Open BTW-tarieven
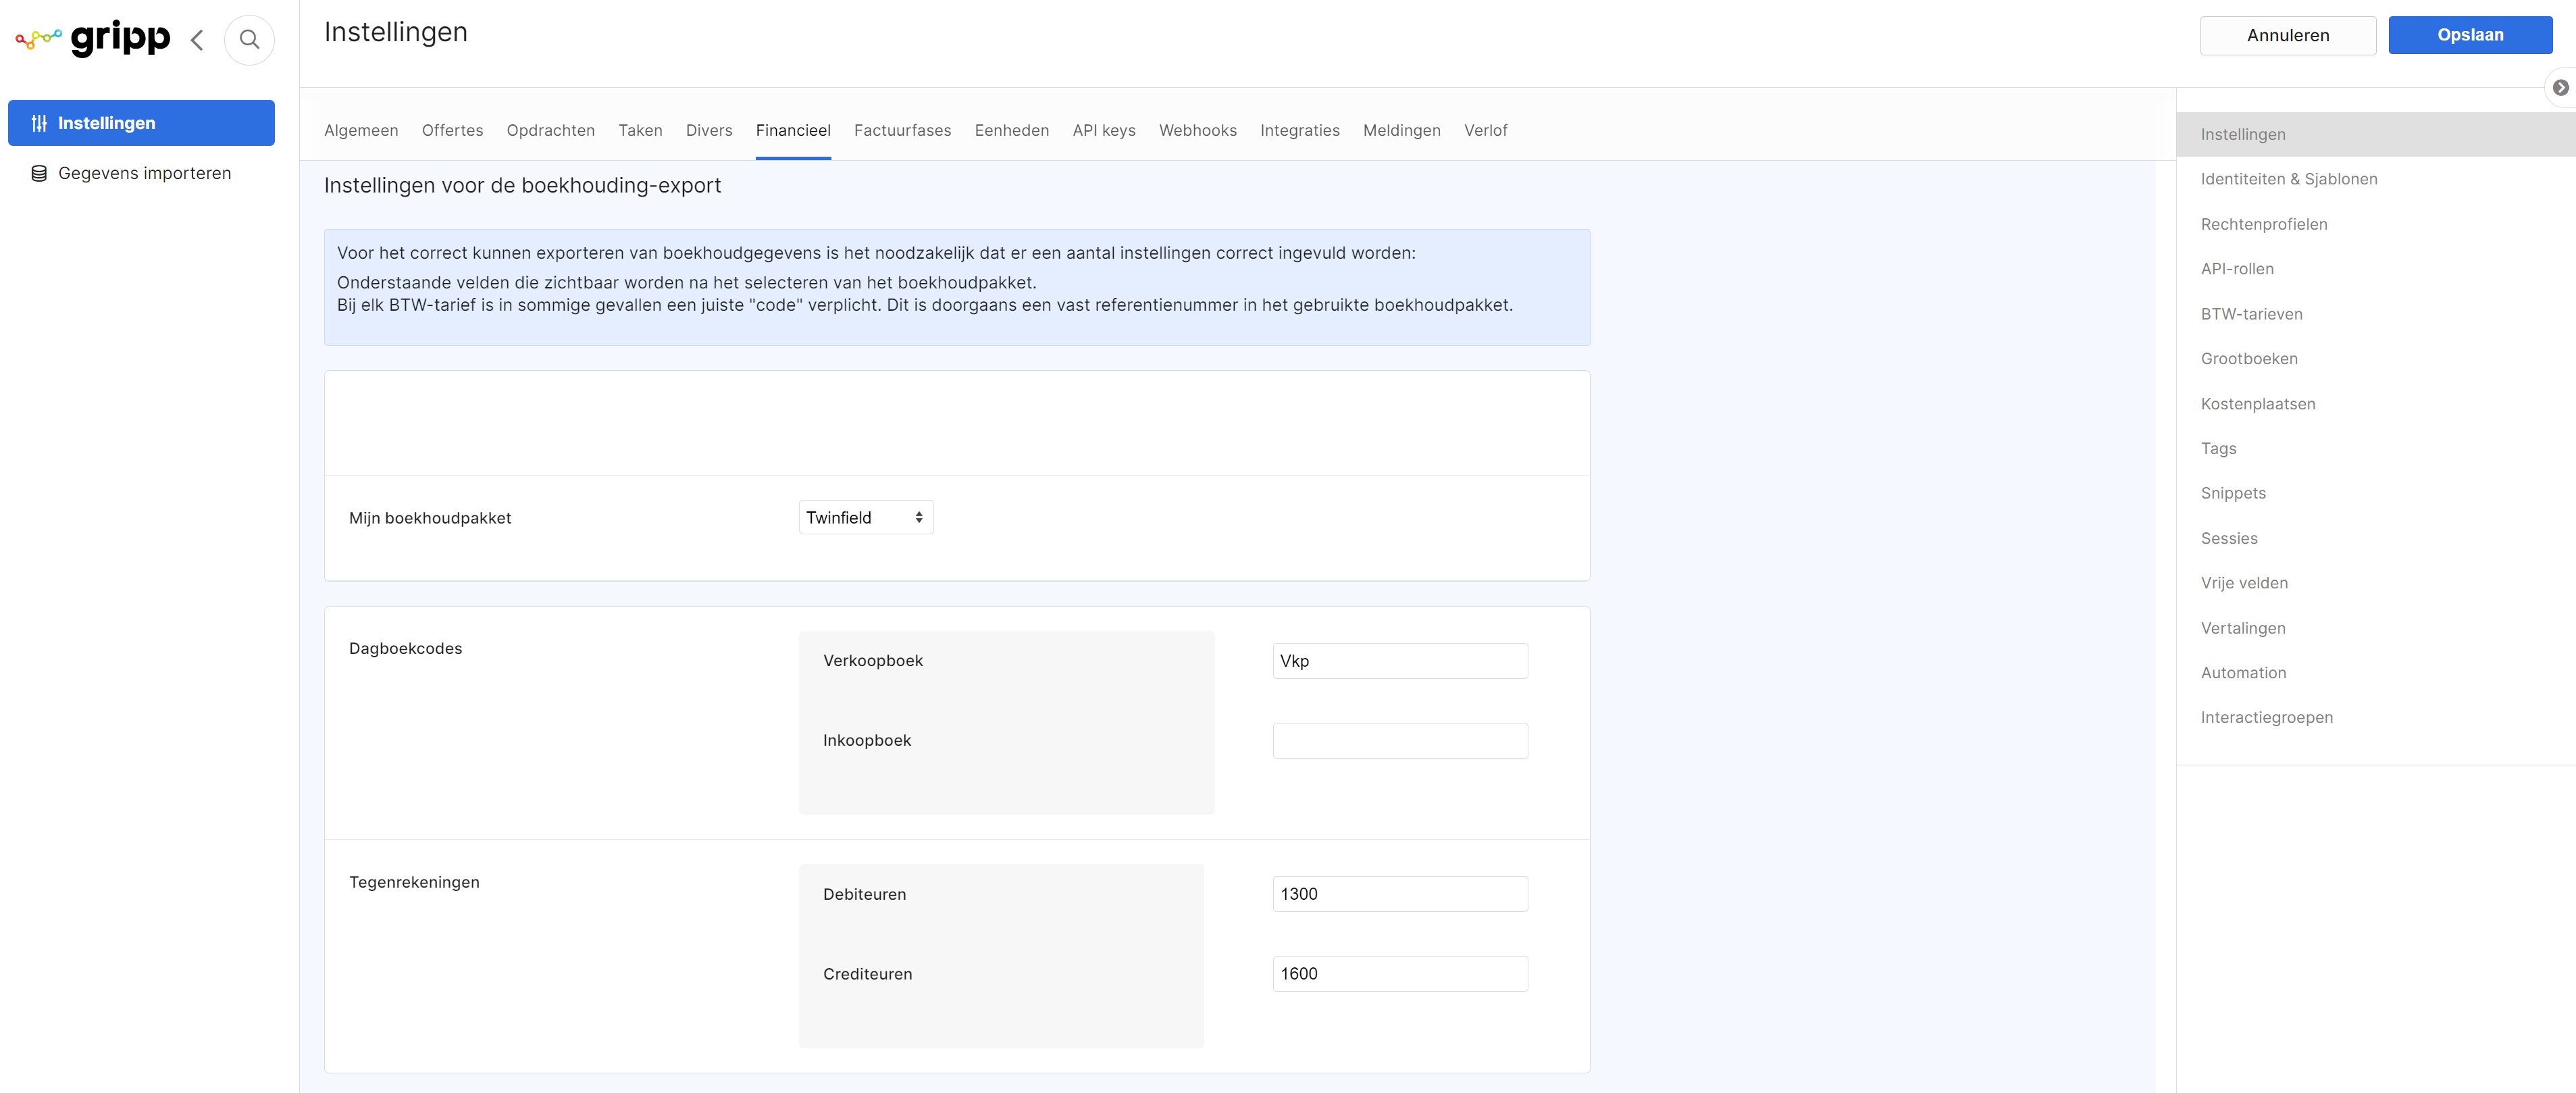The image size is (2576, 1093). (x=2251, y=314)
